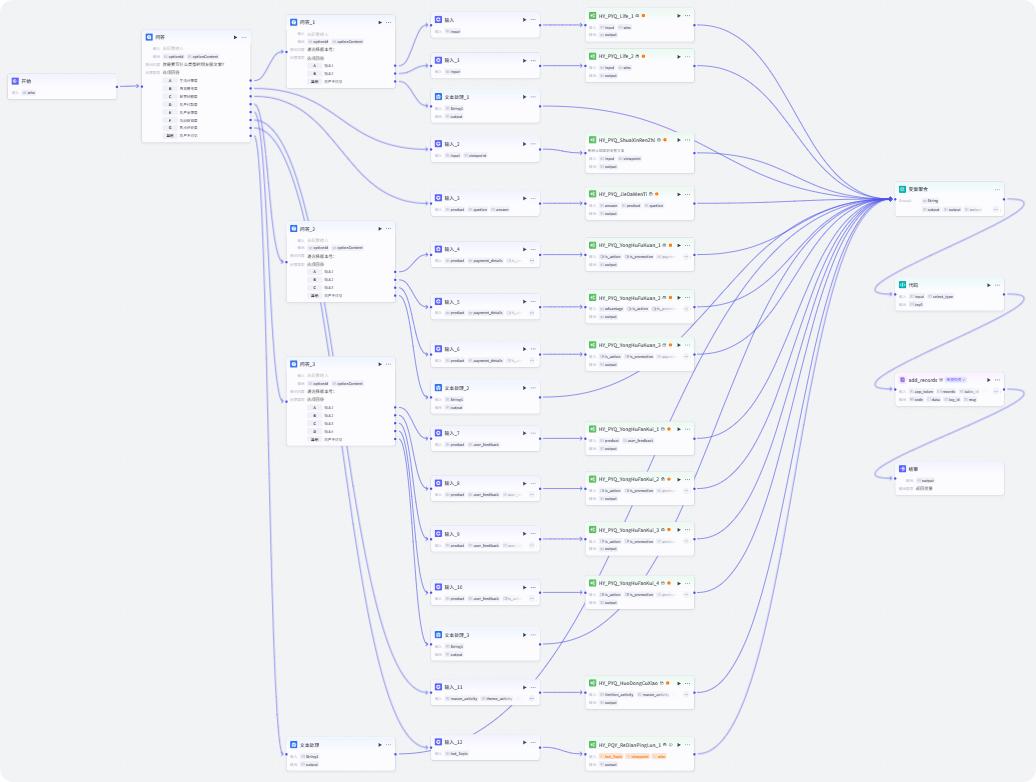Select the HY_PYQ_YongHuFanKui_3 node title

(x=628, y=530)
